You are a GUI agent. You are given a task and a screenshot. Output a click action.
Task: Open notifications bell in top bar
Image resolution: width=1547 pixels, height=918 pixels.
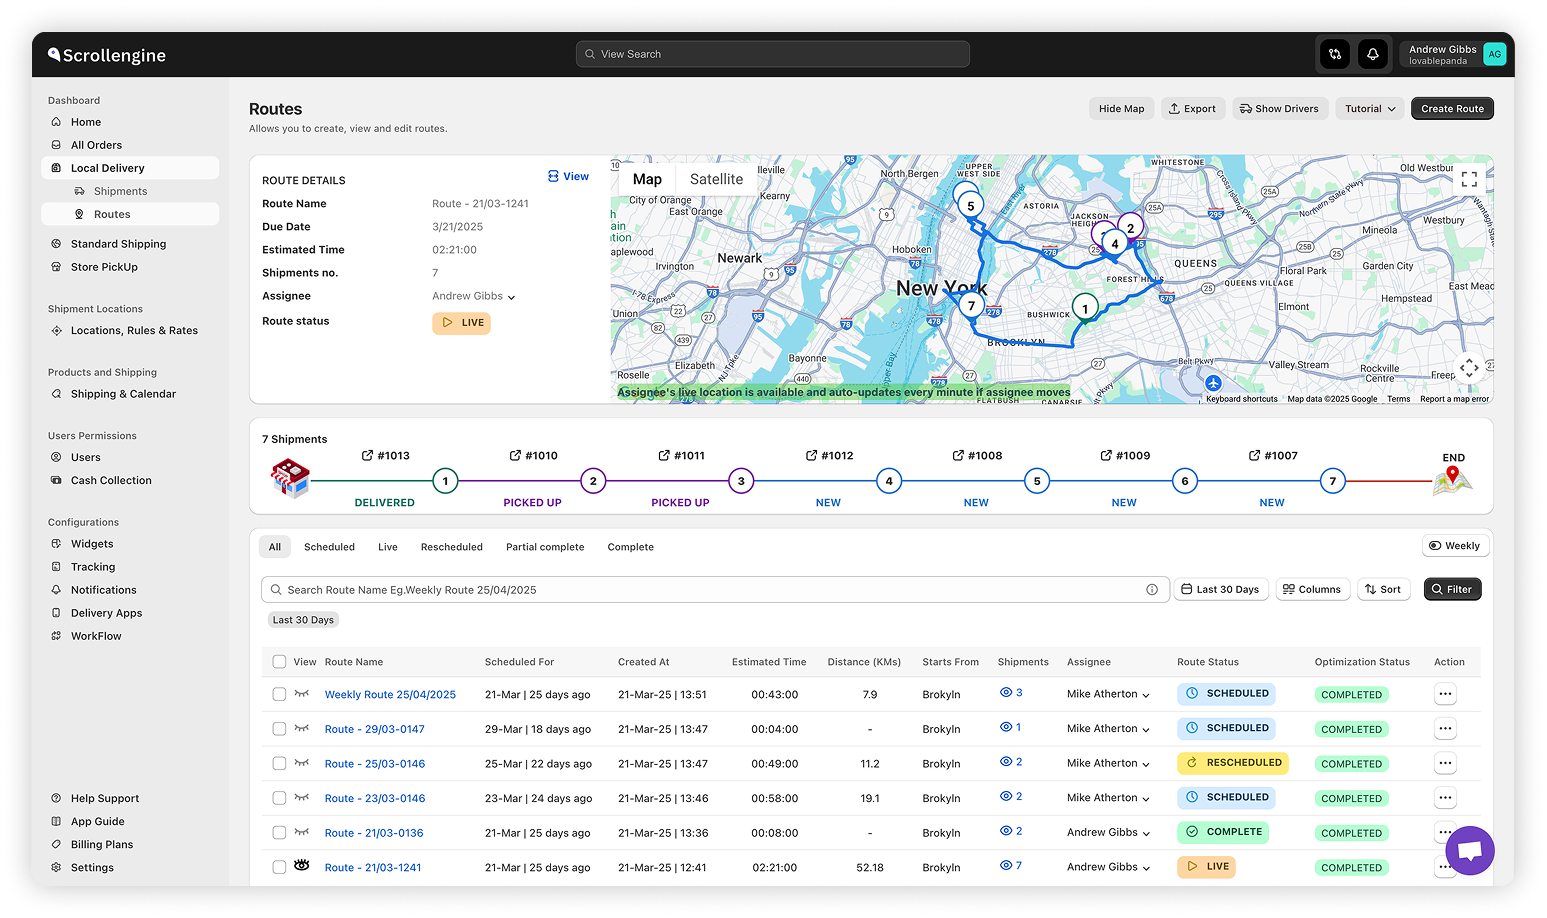(1373, 54)
